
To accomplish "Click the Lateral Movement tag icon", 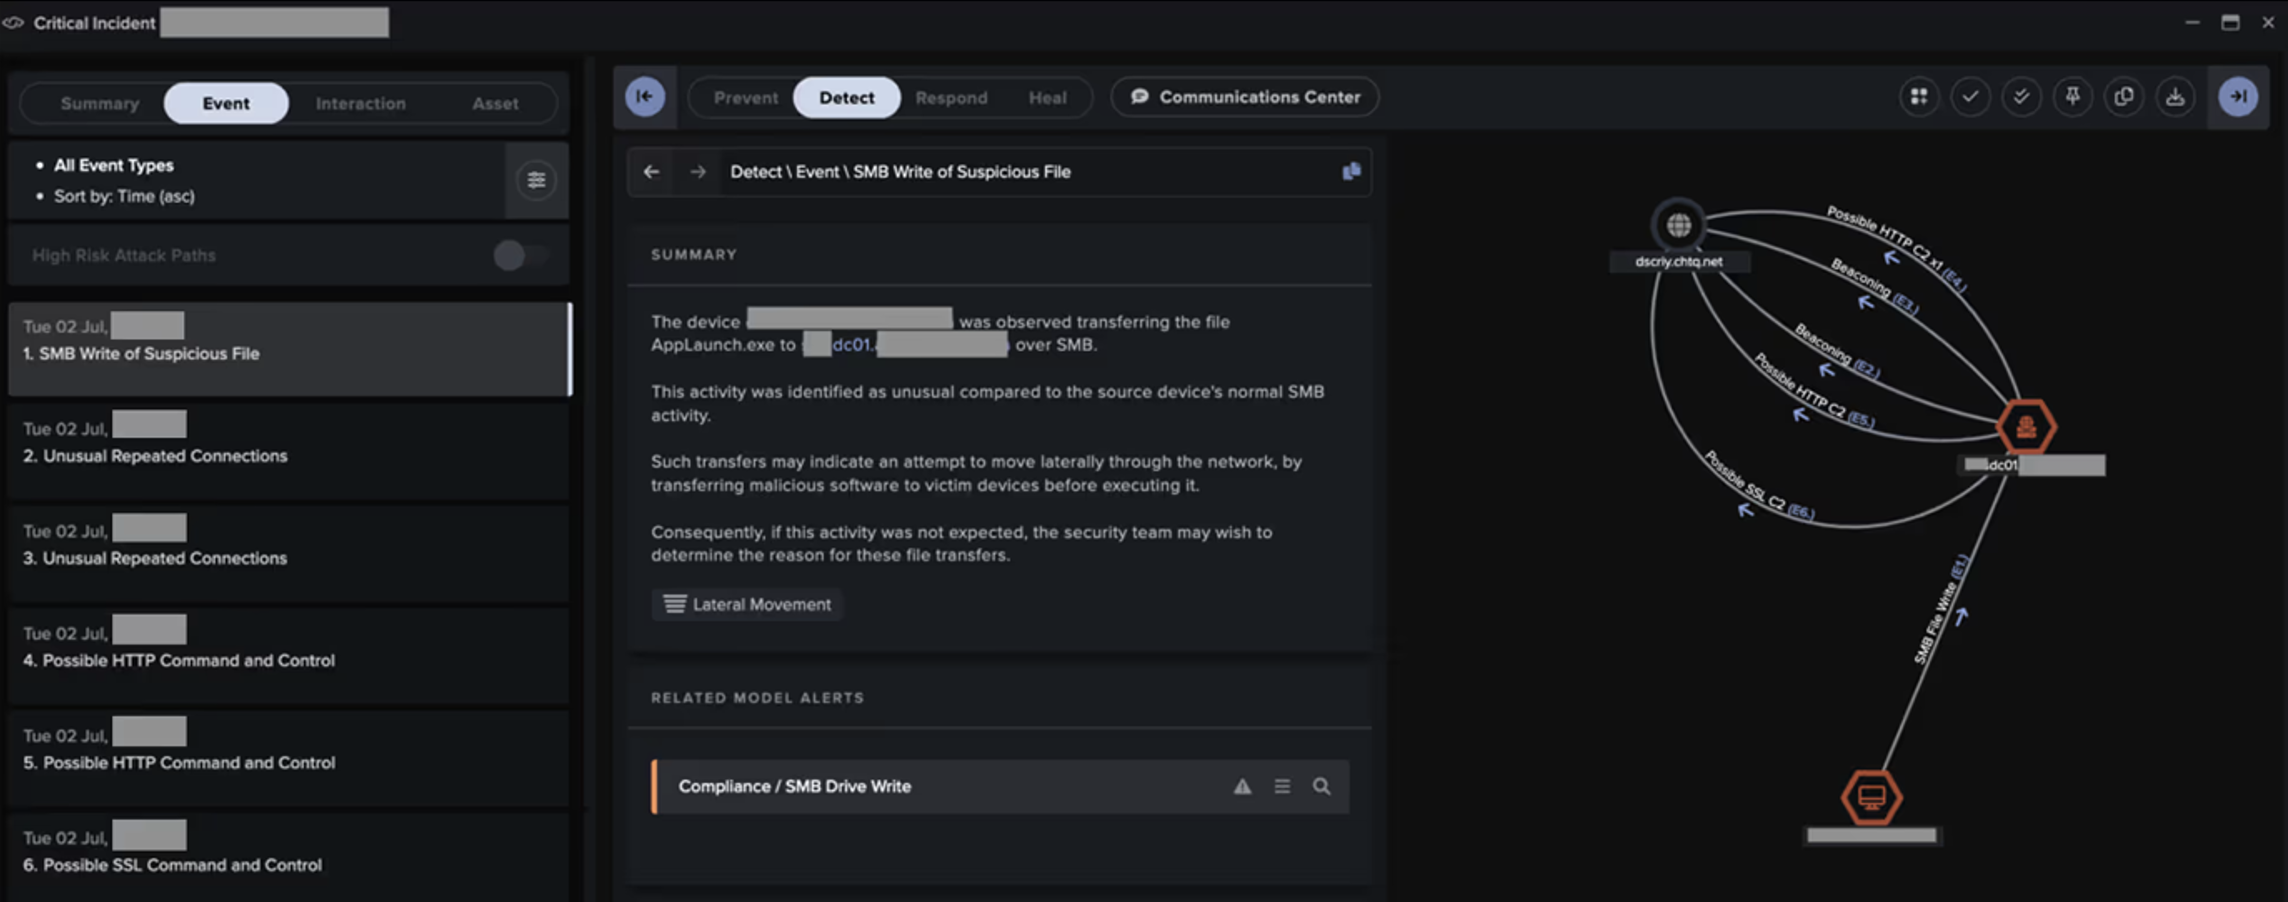I will coord(675,604).
